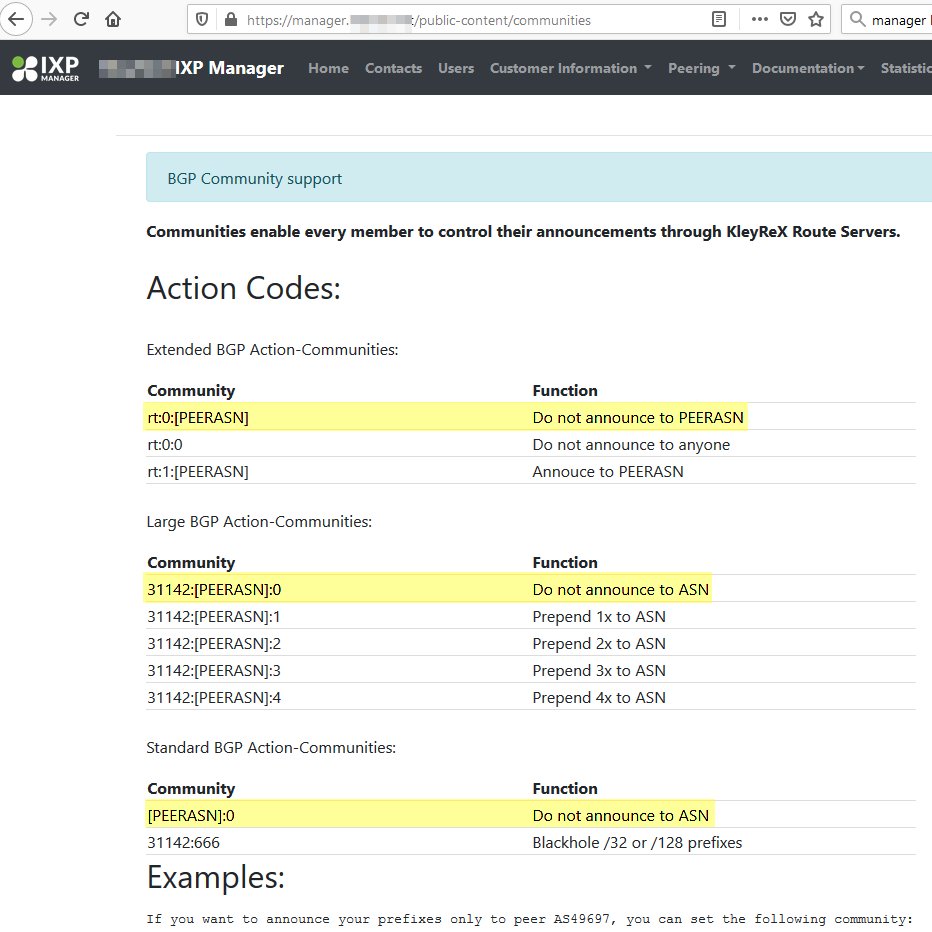Reload the page with the refresh icon
932x932 pixels.
pyautogui.click(x=82, y=19)
